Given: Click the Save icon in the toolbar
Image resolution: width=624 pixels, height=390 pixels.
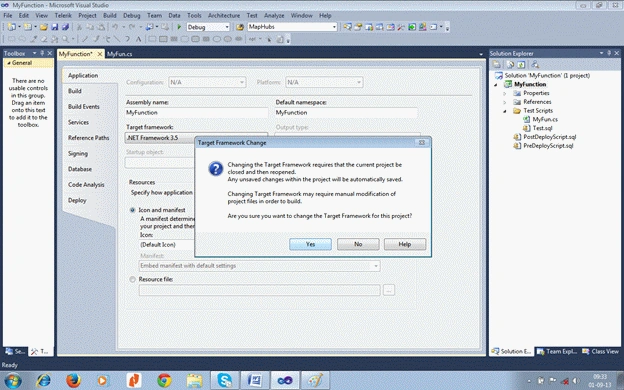Looking at the screenshot, I should (55, 27).
